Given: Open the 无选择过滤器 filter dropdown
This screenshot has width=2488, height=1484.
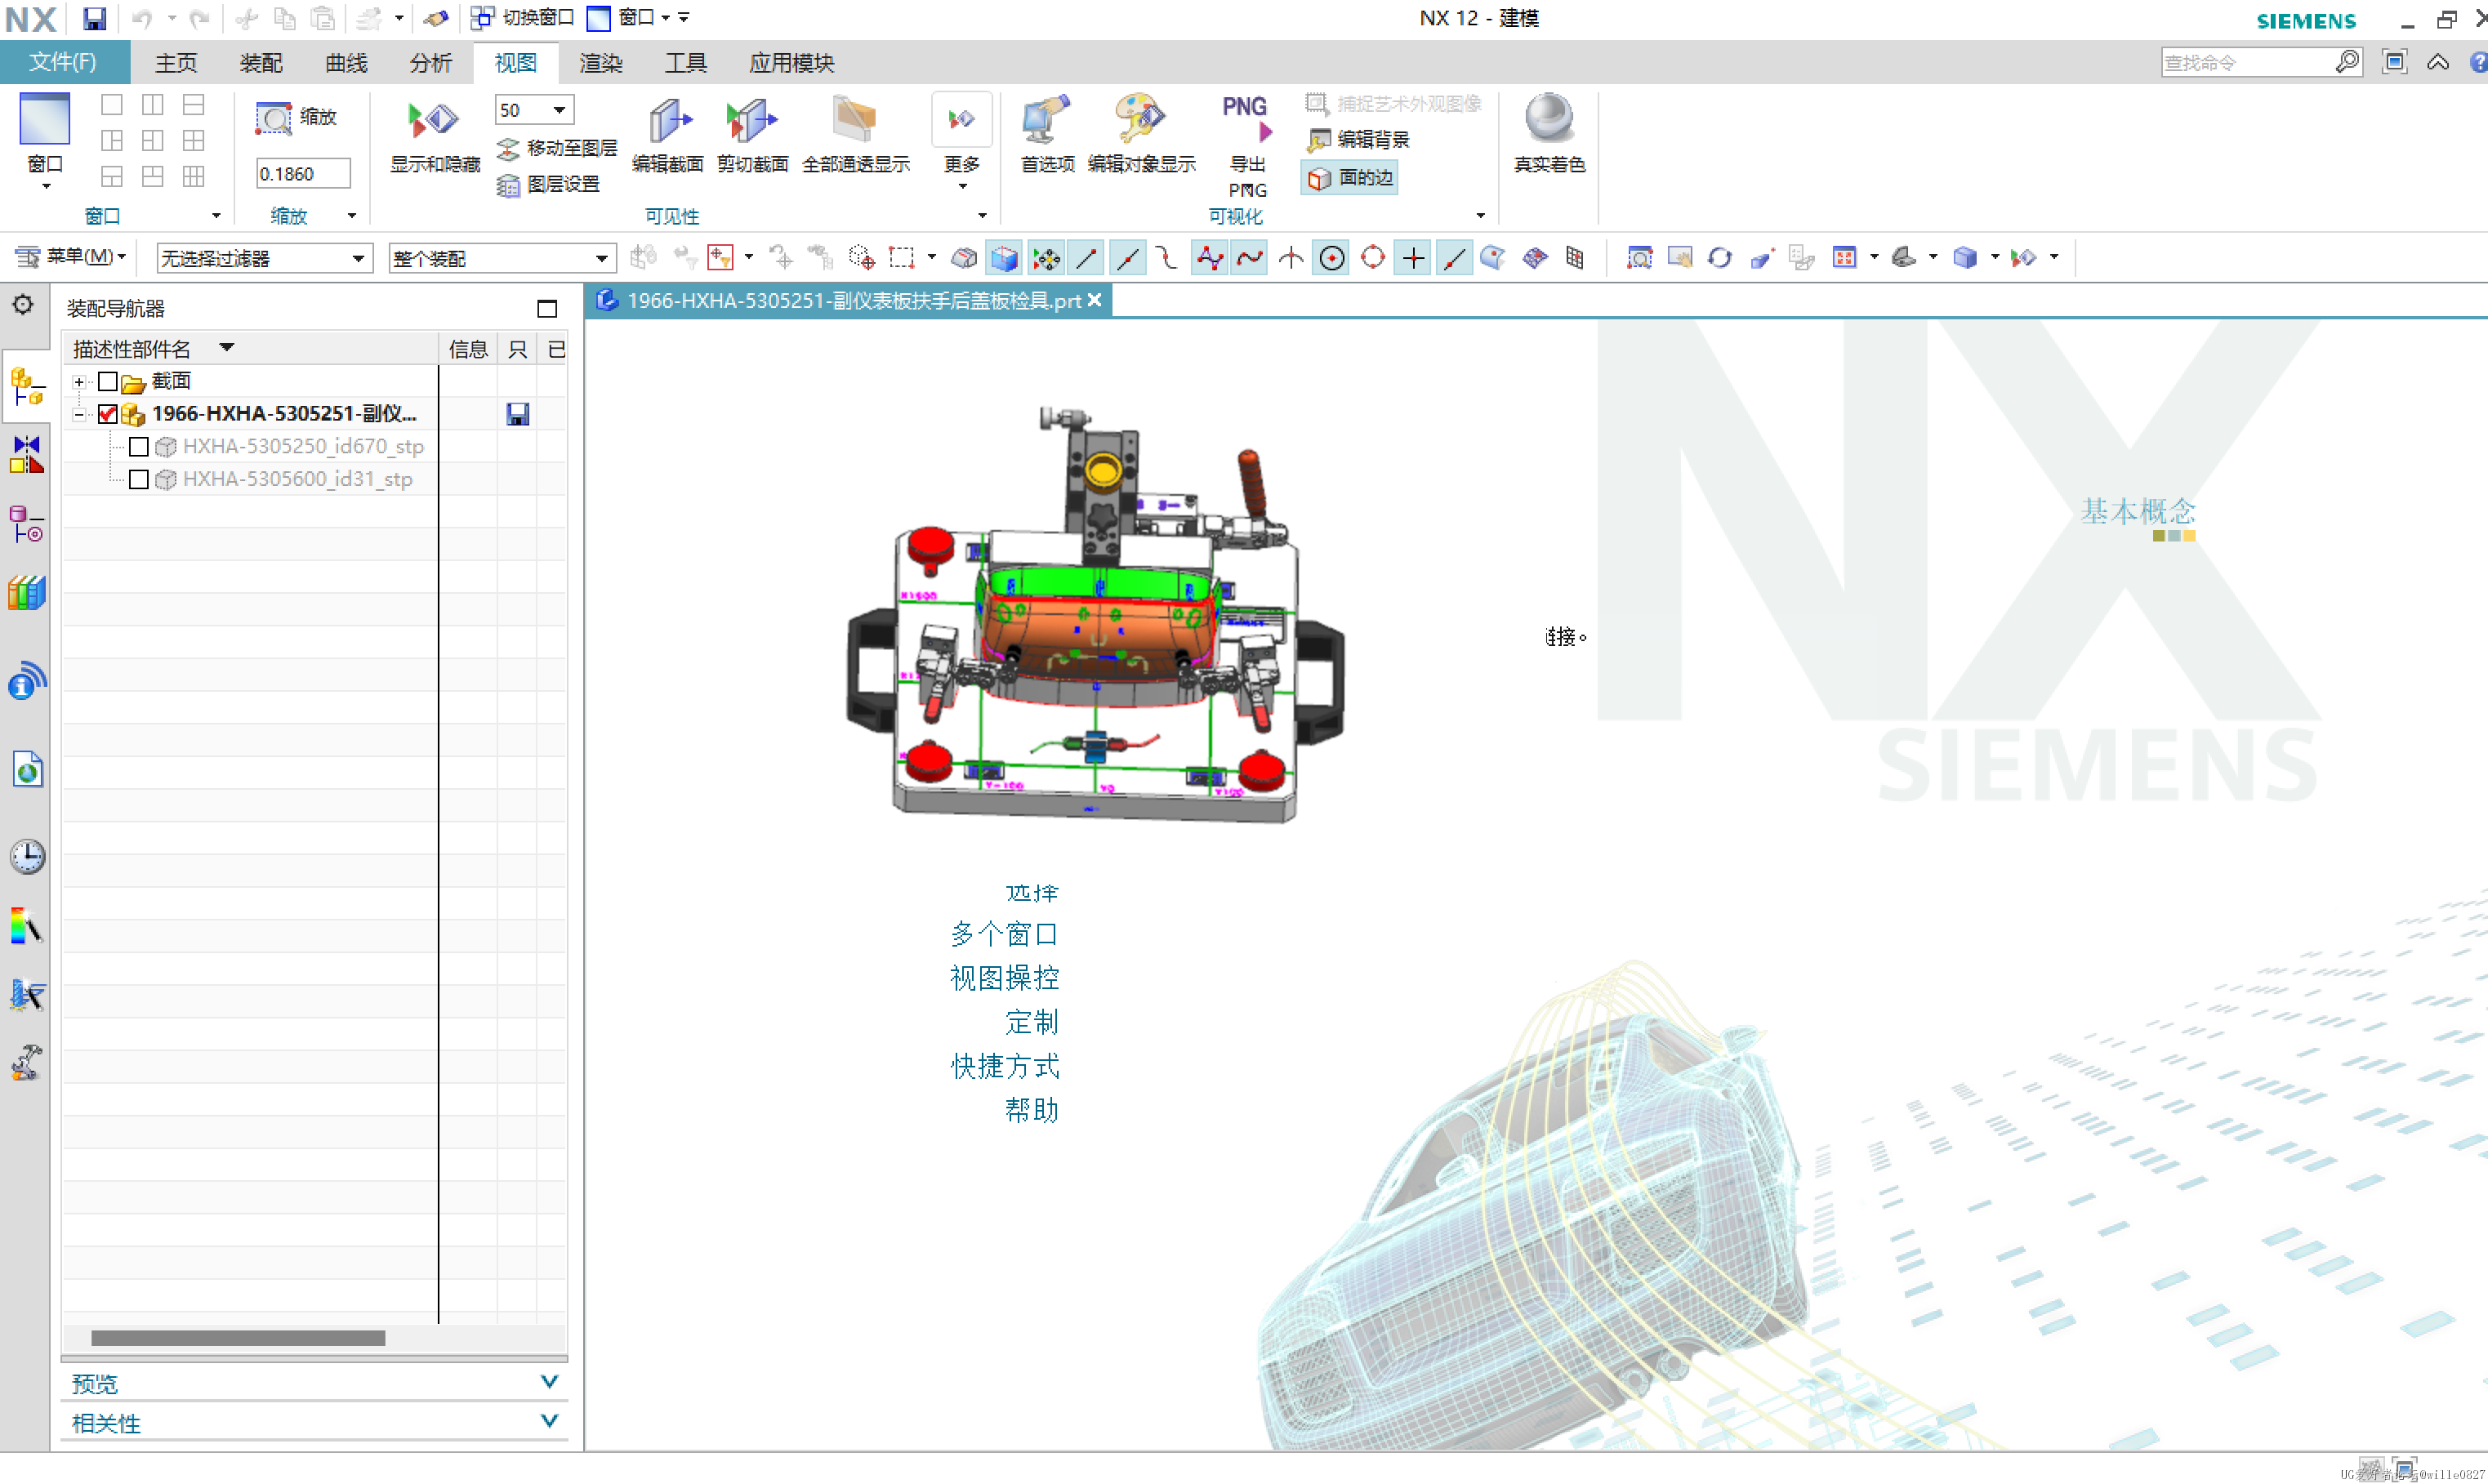Looking at the screenshot, I should (265, 258).
